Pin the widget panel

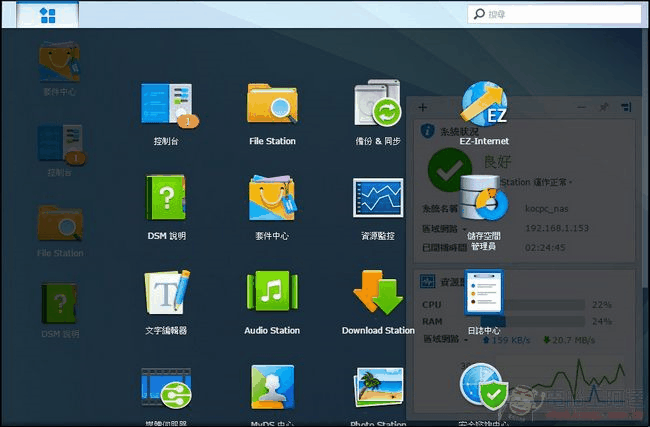pos(604,107)
